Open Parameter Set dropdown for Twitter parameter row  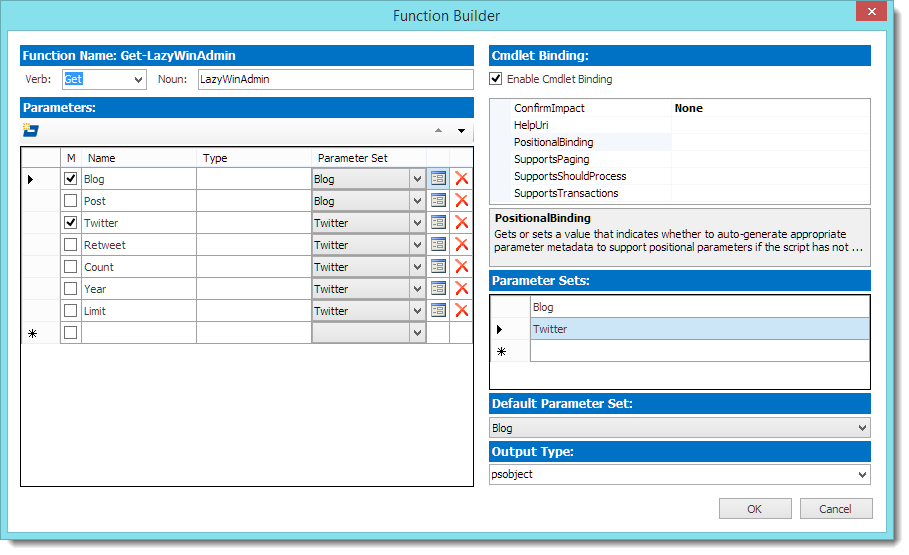417,223
